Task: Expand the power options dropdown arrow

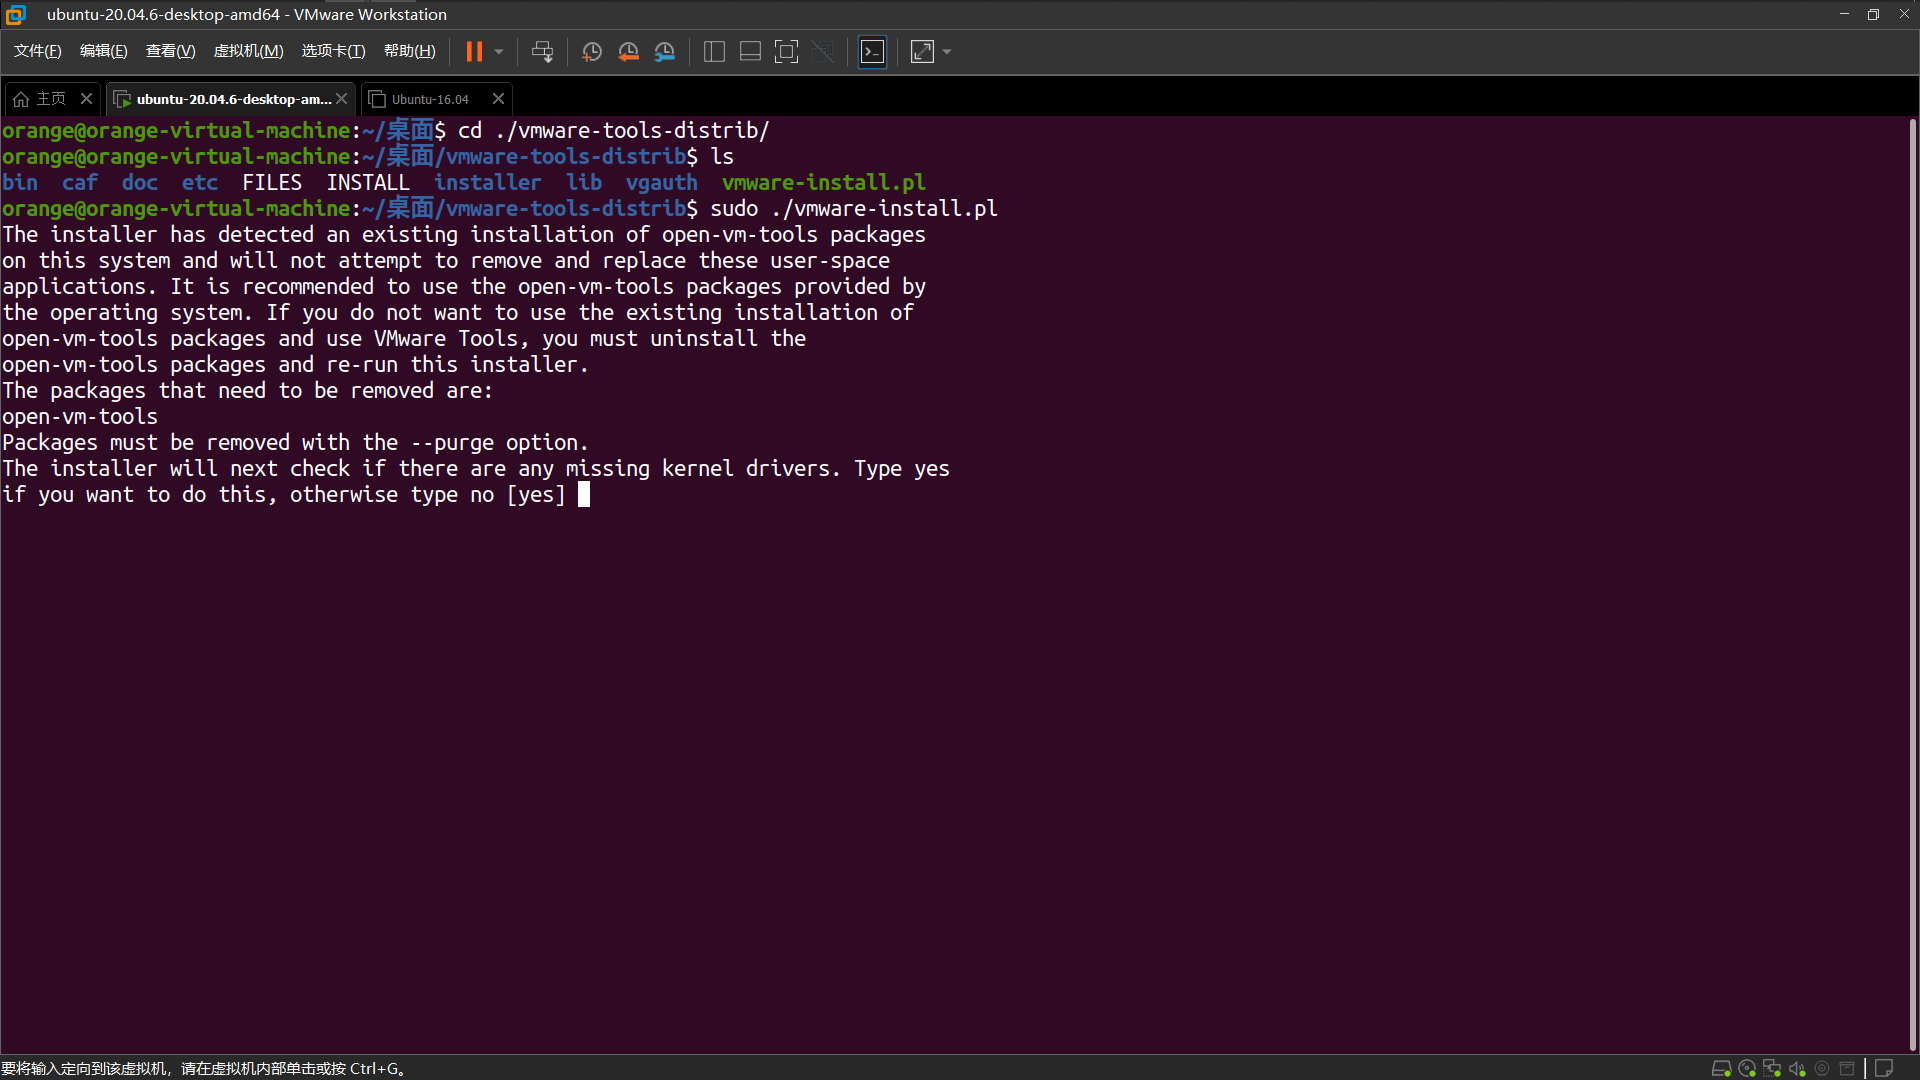Action: [x=499, y=52]
